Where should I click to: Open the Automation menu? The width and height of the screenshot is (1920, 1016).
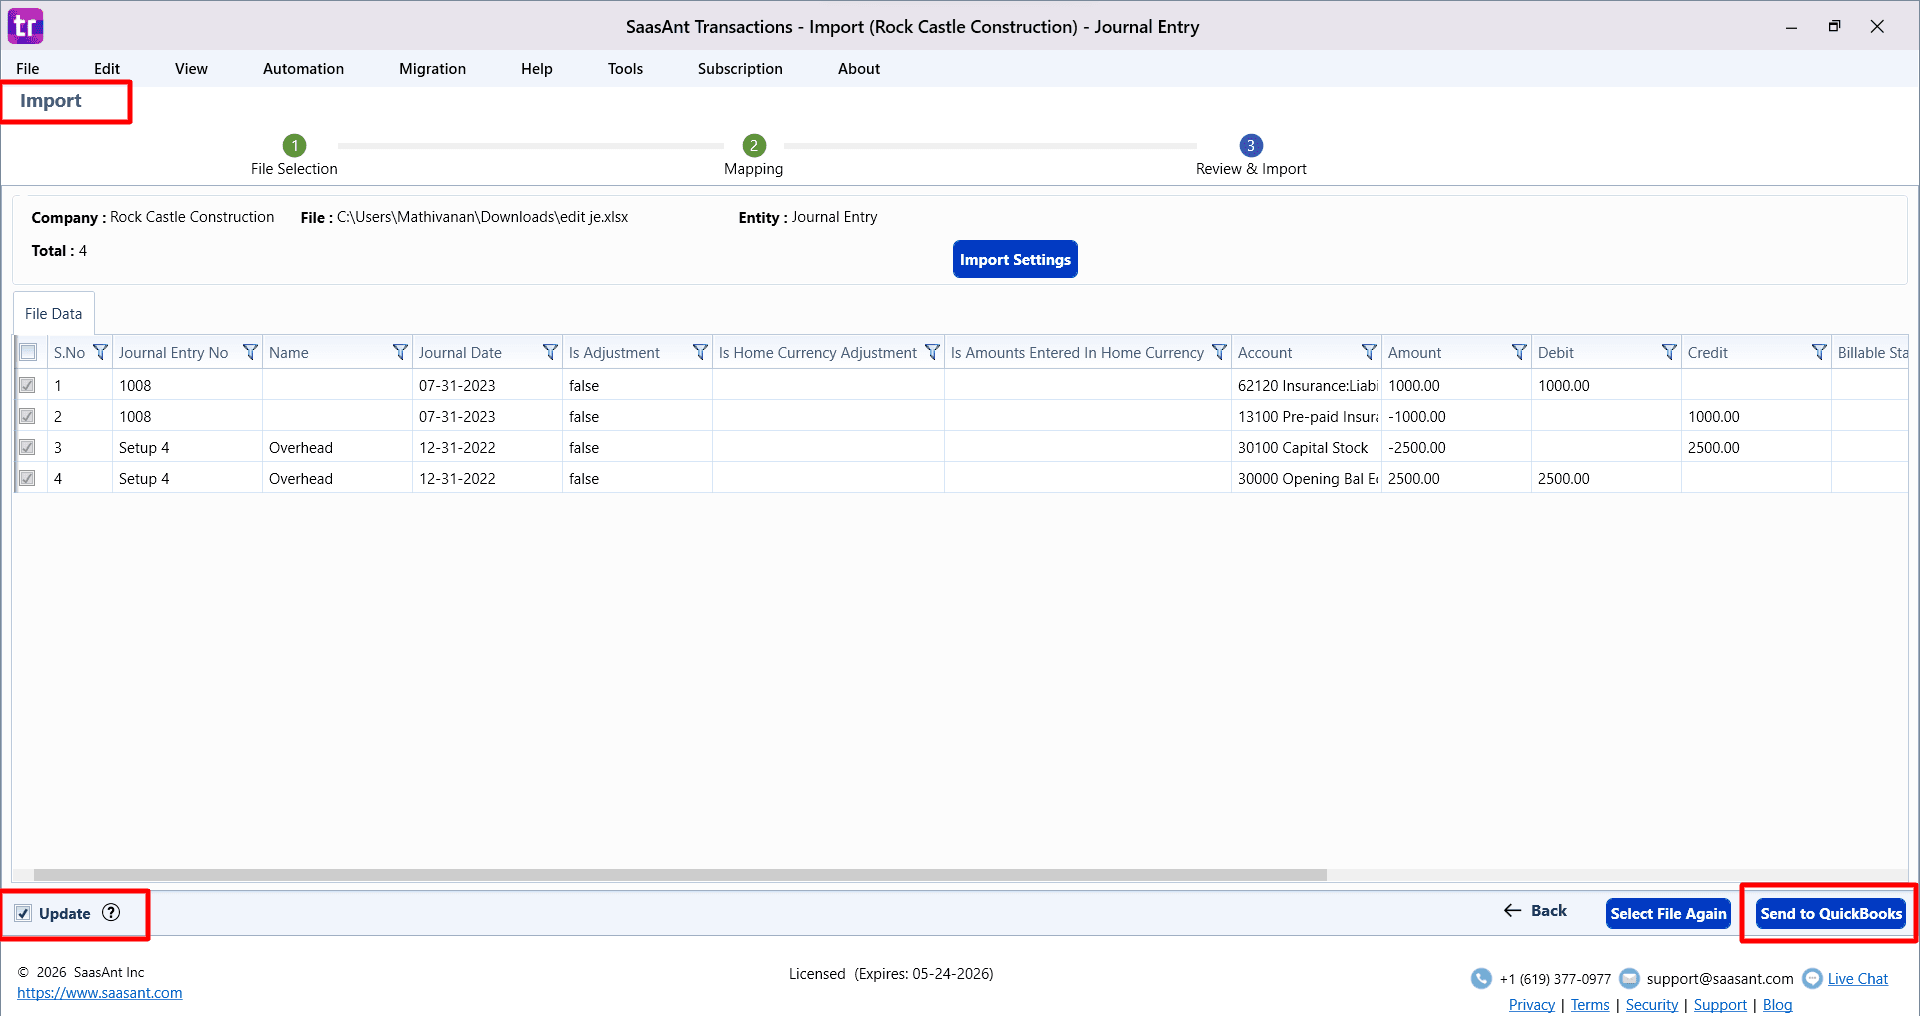tap(303, 68)
